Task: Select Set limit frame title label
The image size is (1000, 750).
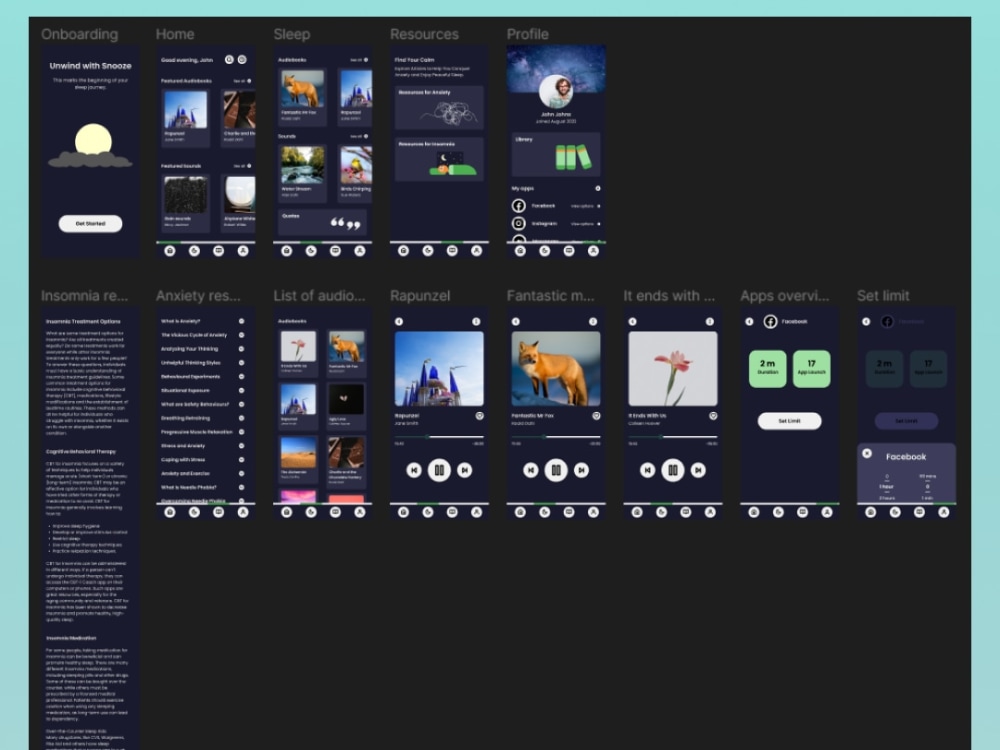Action: point(883,296)
